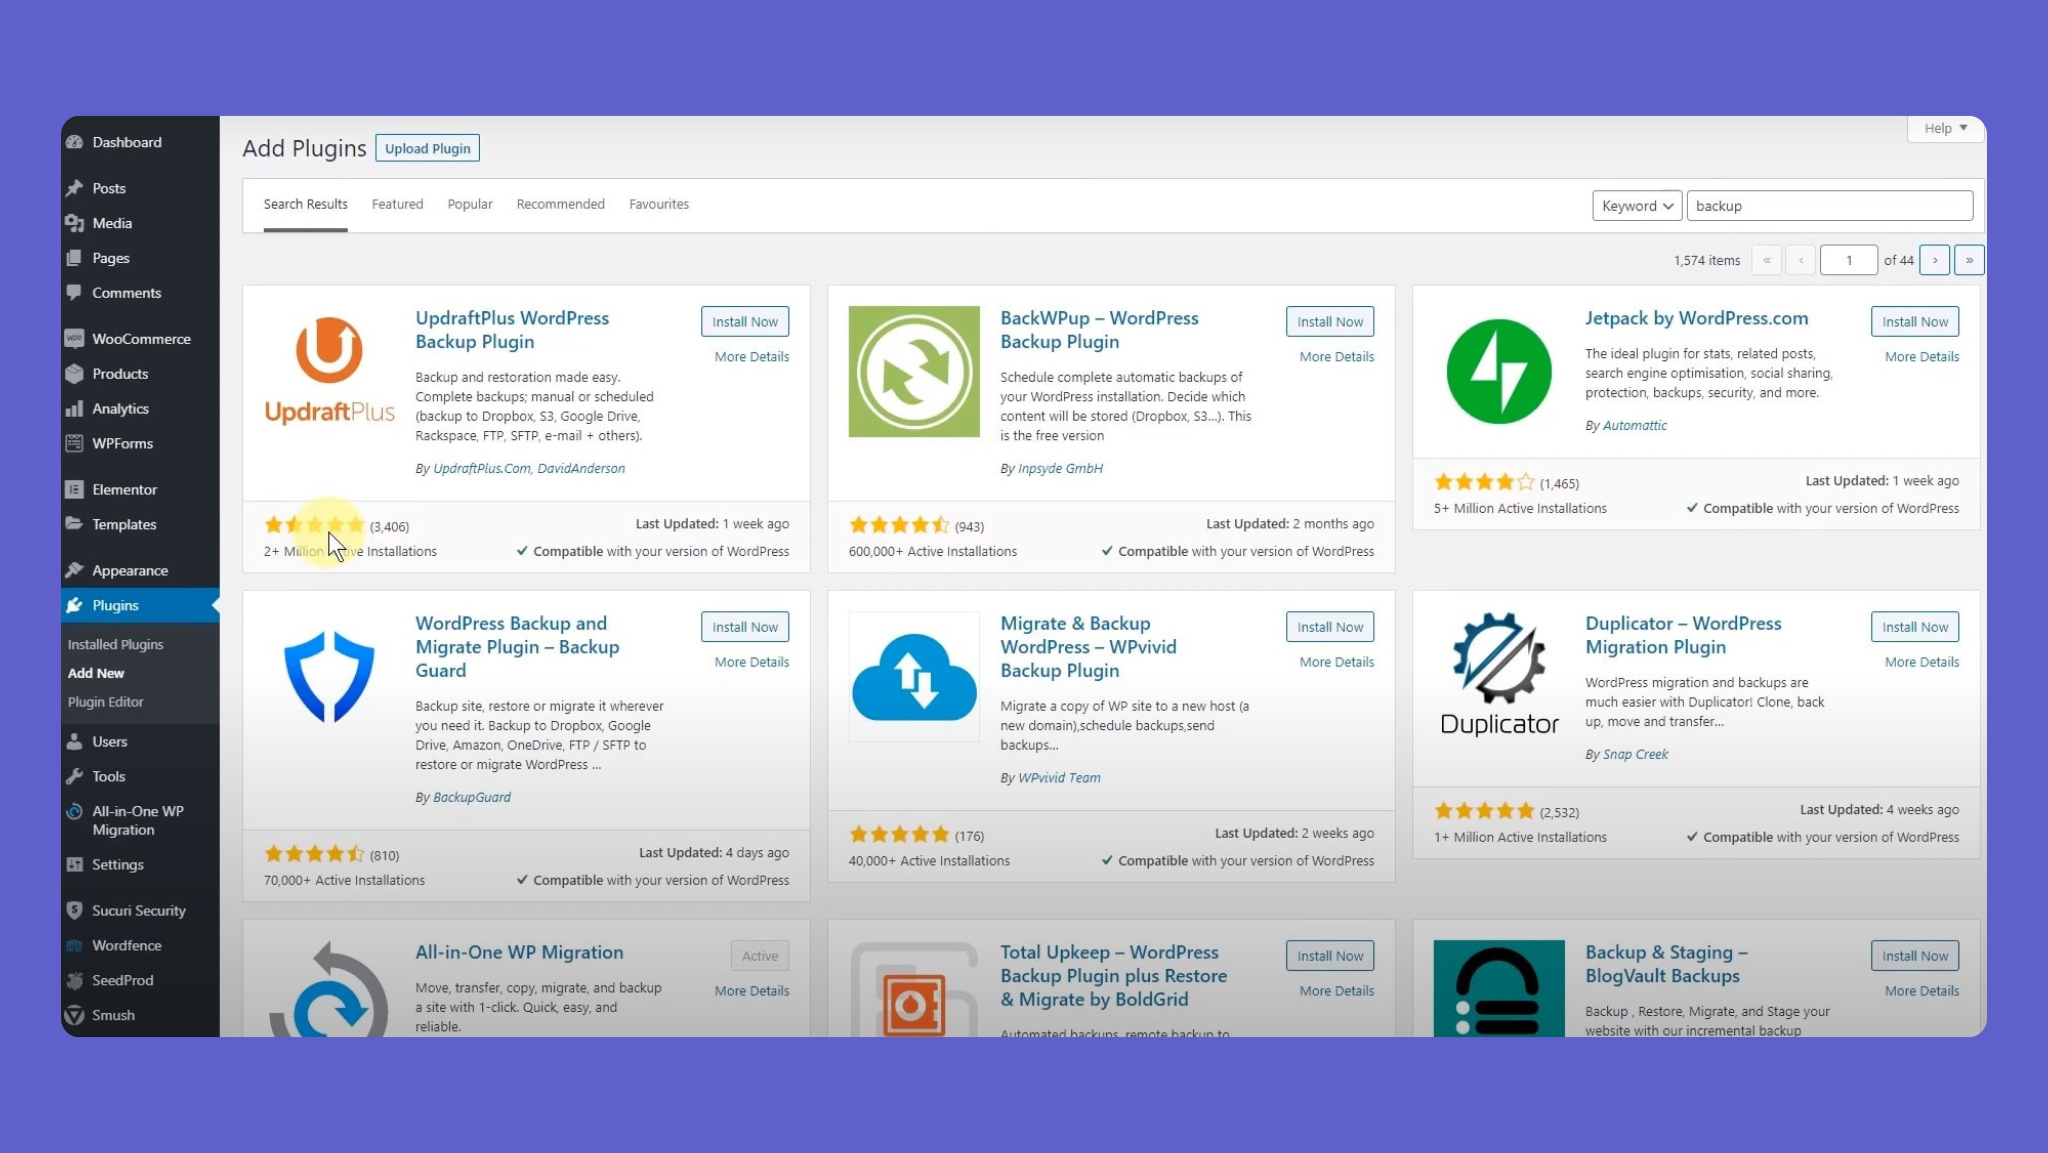This screenshot has height=1153, width=2048.
Task: Switch to the Popular tab
Action: (x=470, y=204)
